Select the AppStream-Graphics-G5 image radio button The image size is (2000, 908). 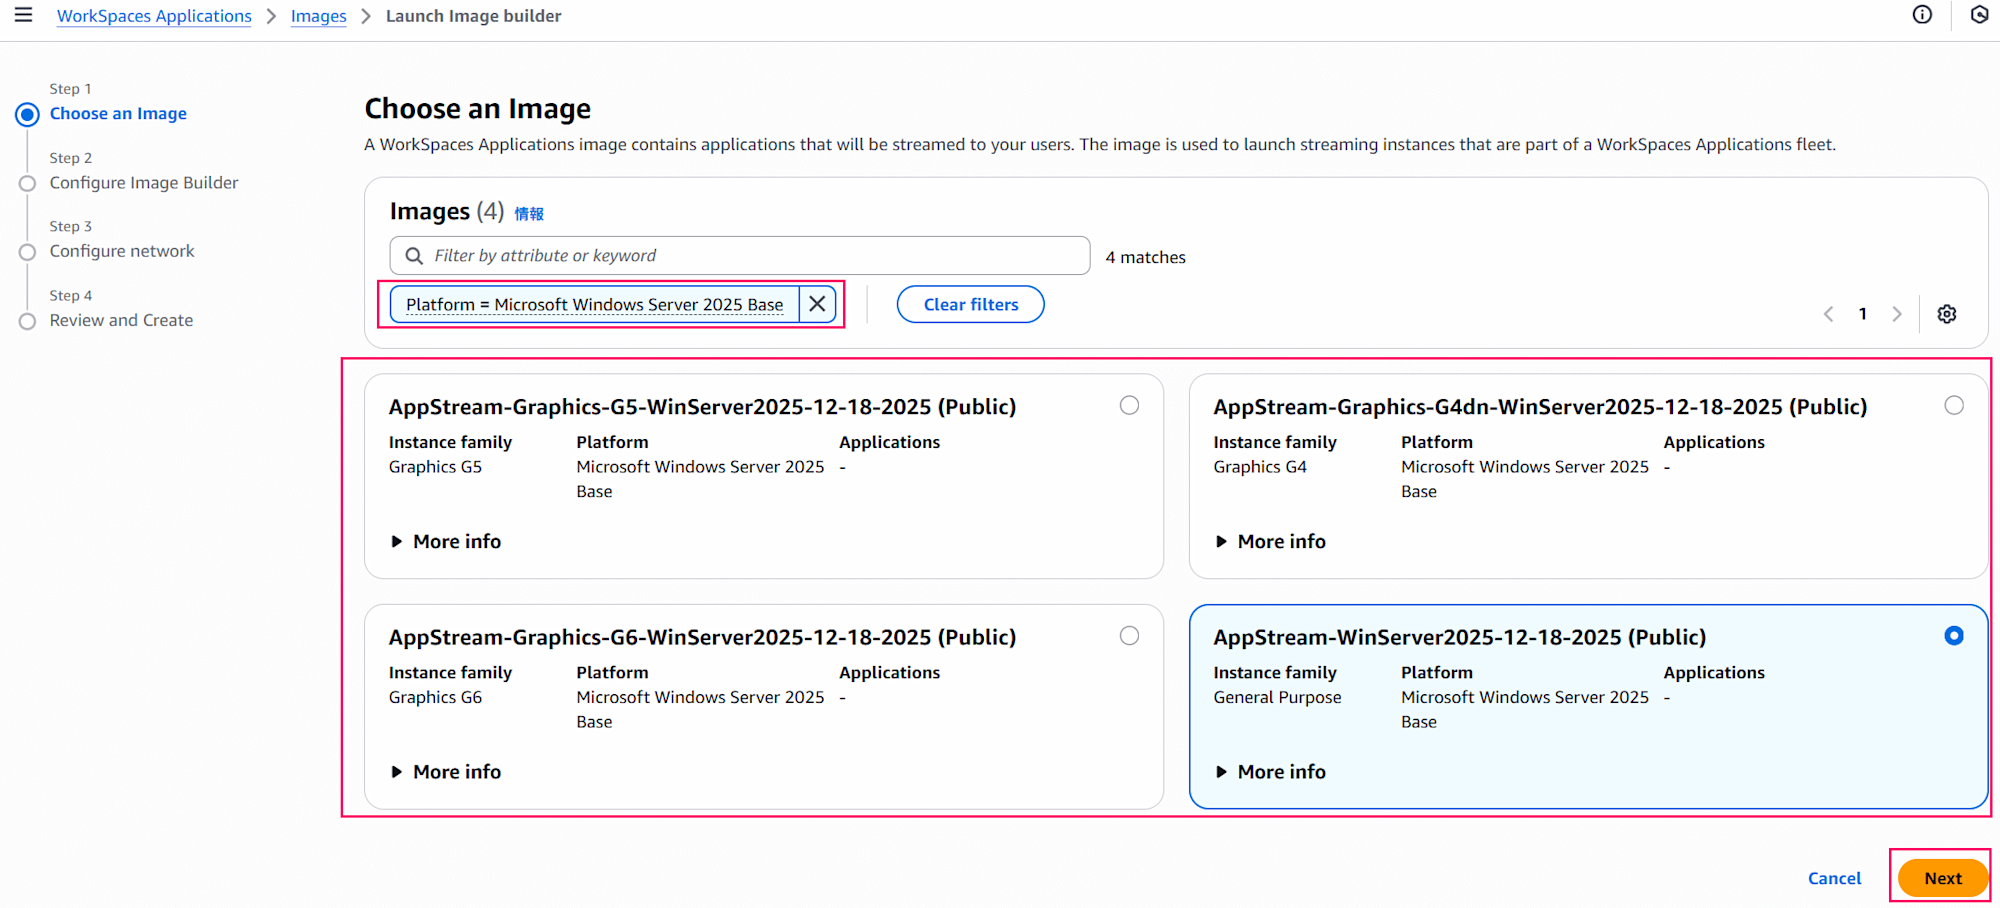(1129, 405)
